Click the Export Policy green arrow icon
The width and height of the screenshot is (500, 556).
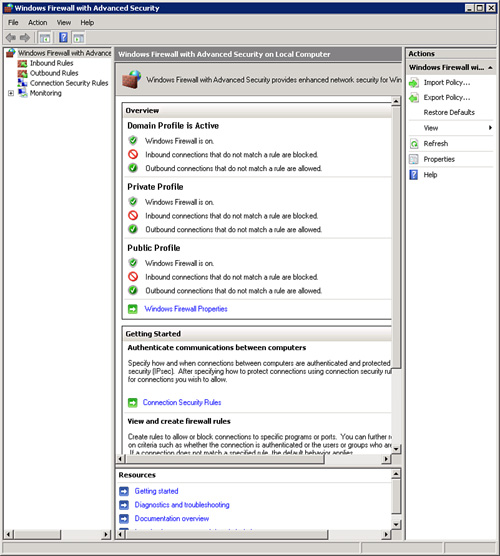tap(413, 98)
